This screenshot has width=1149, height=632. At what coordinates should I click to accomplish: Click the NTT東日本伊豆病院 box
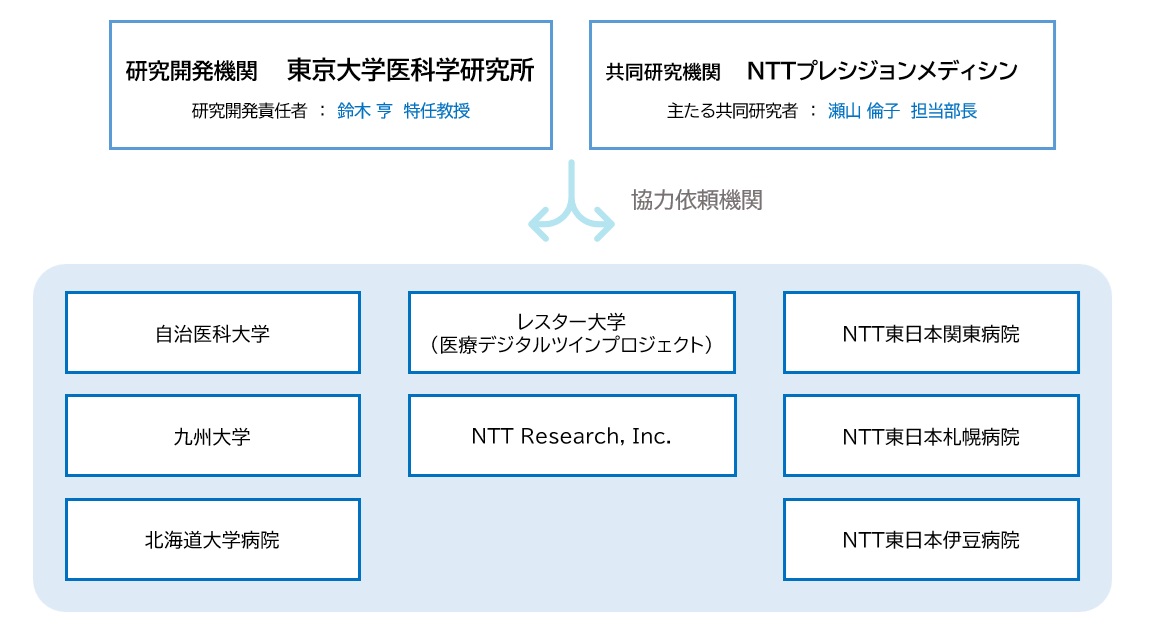click(x=931, y=540)
